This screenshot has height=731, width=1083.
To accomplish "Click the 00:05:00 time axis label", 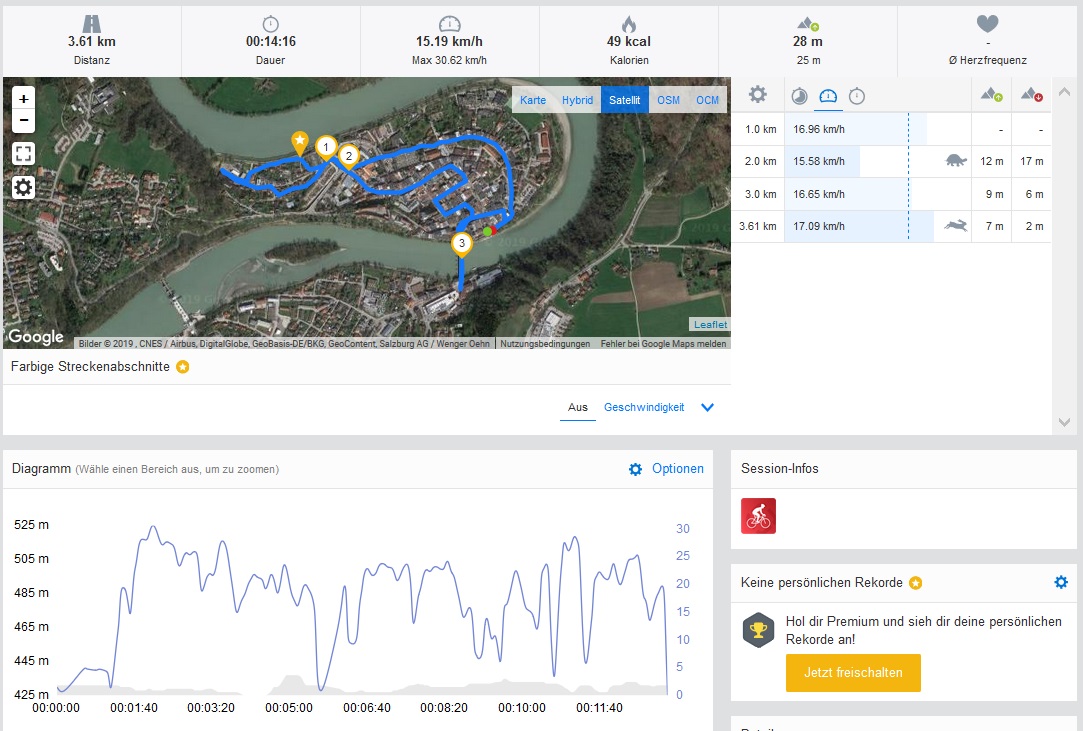I will point(289,708).
